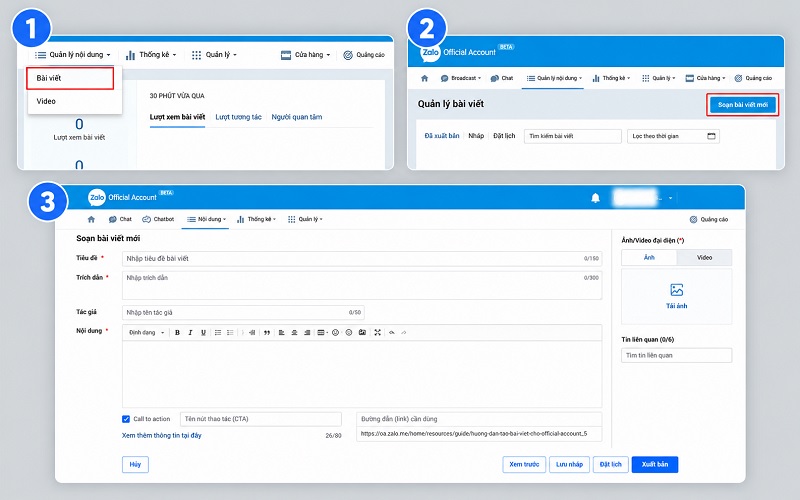800x500 pixels.
Task: Click Xem trước preview button
Action: coord(524,464)
